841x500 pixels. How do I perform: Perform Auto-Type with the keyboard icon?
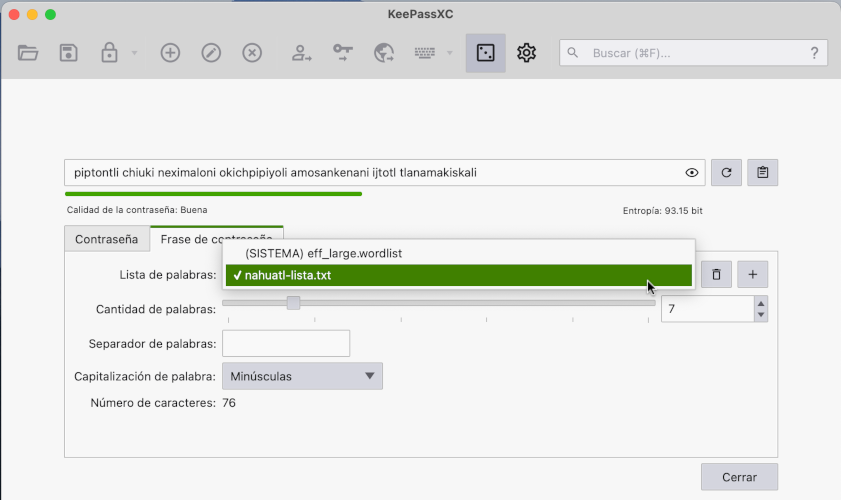(x=425, y=53)
